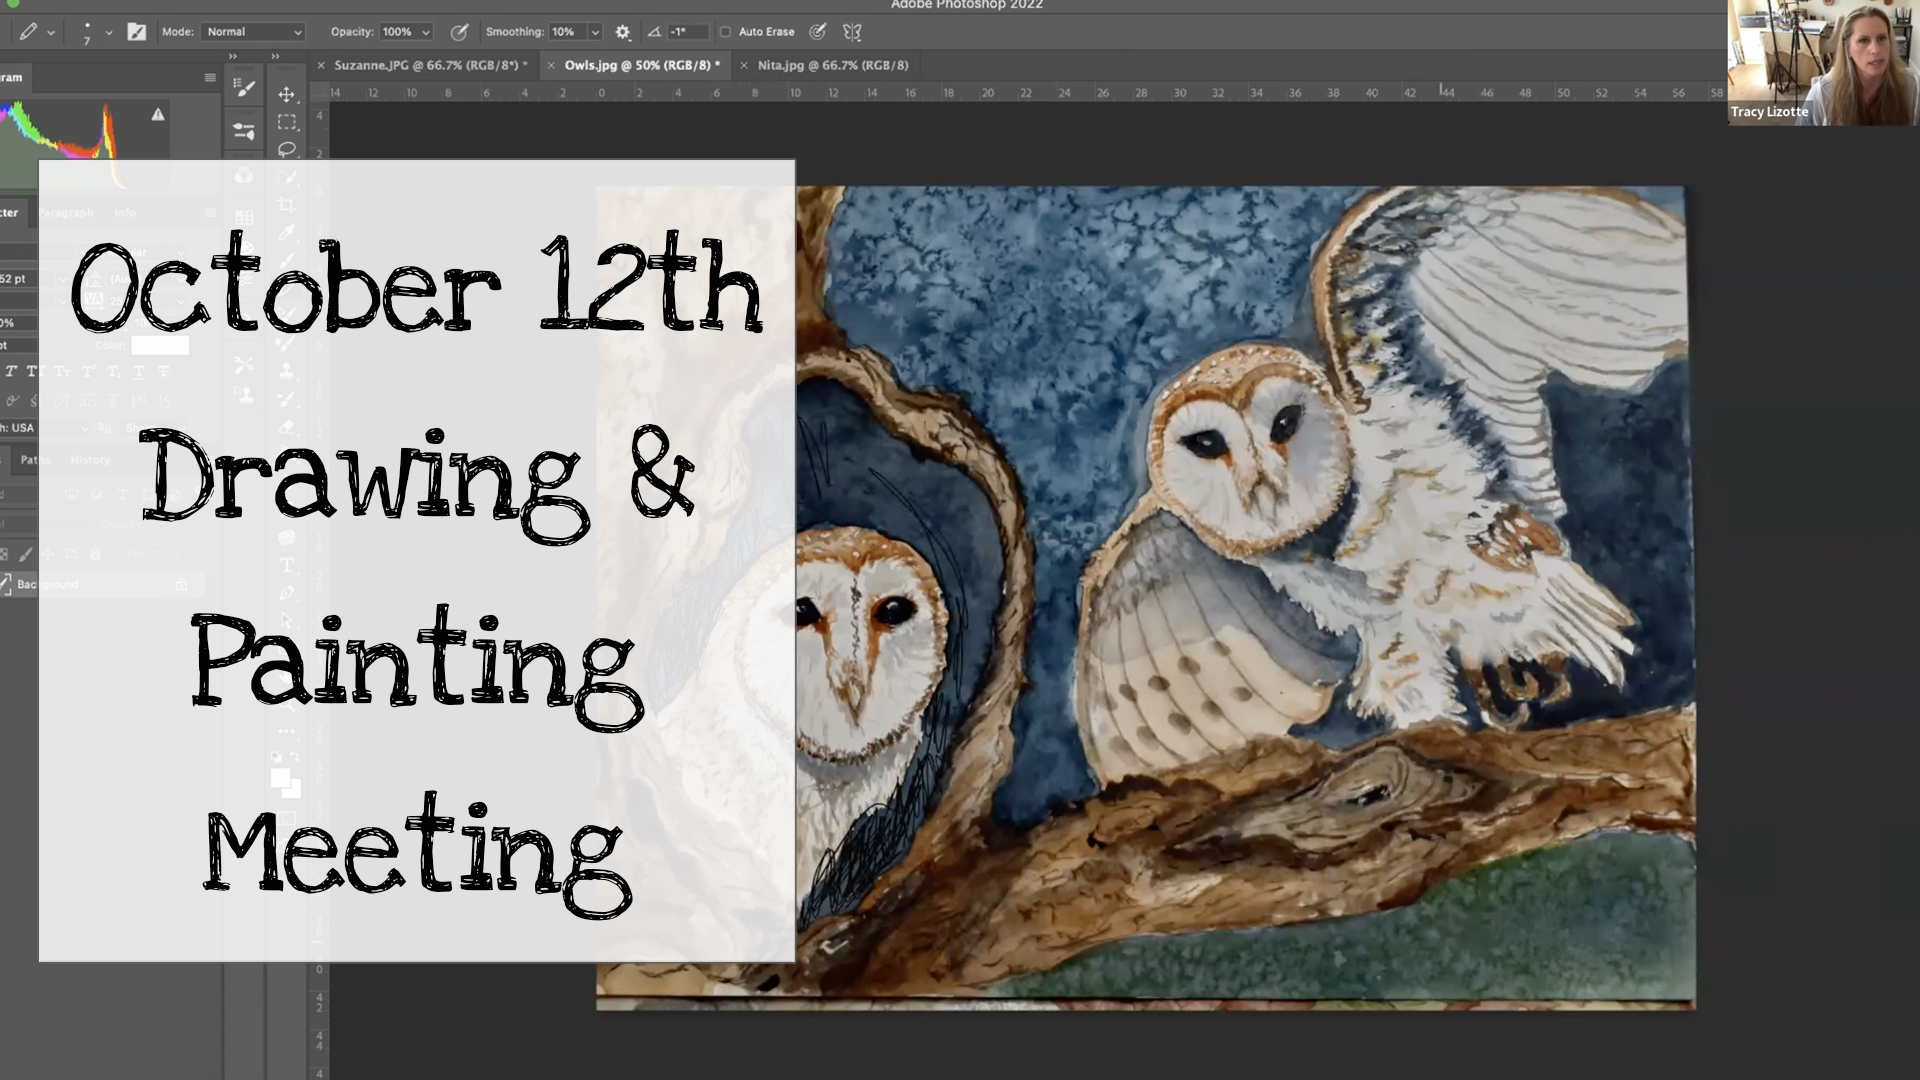Toggle the Brush Settings panel button in options bar

(137, 32)
